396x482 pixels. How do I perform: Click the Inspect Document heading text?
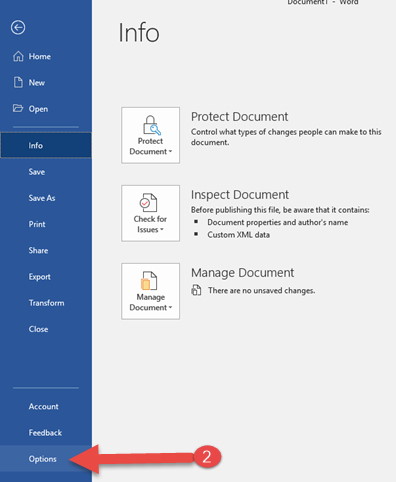[x=240, y=195]
